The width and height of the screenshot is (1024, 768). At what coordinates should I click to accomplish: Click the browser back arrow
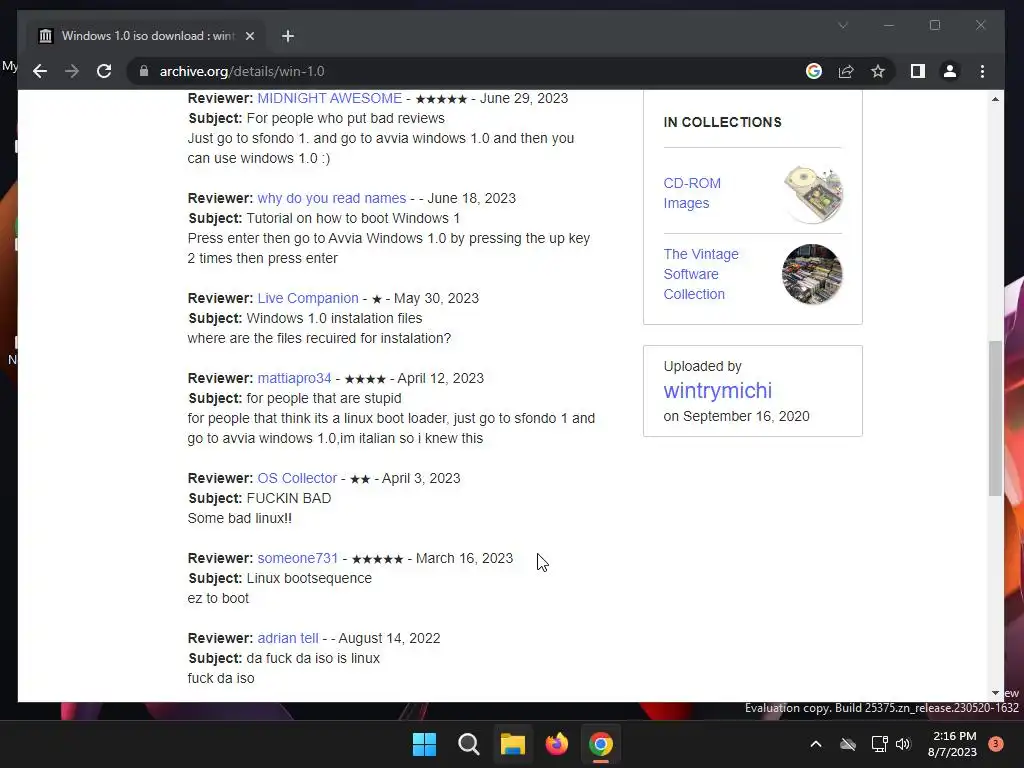coord(40,71)
